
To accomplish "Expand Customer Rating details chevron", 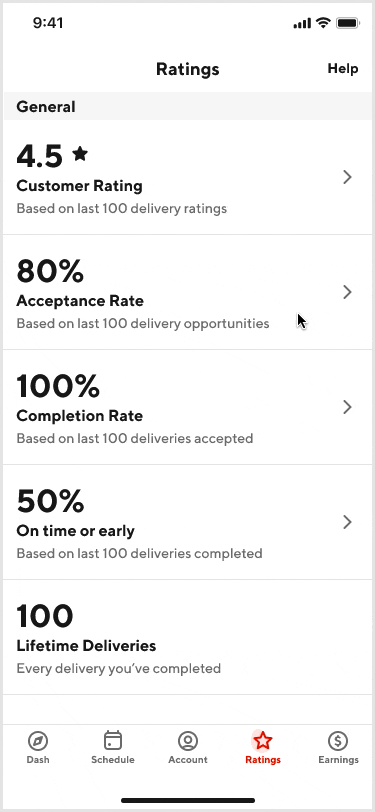I will coord(348,177).
